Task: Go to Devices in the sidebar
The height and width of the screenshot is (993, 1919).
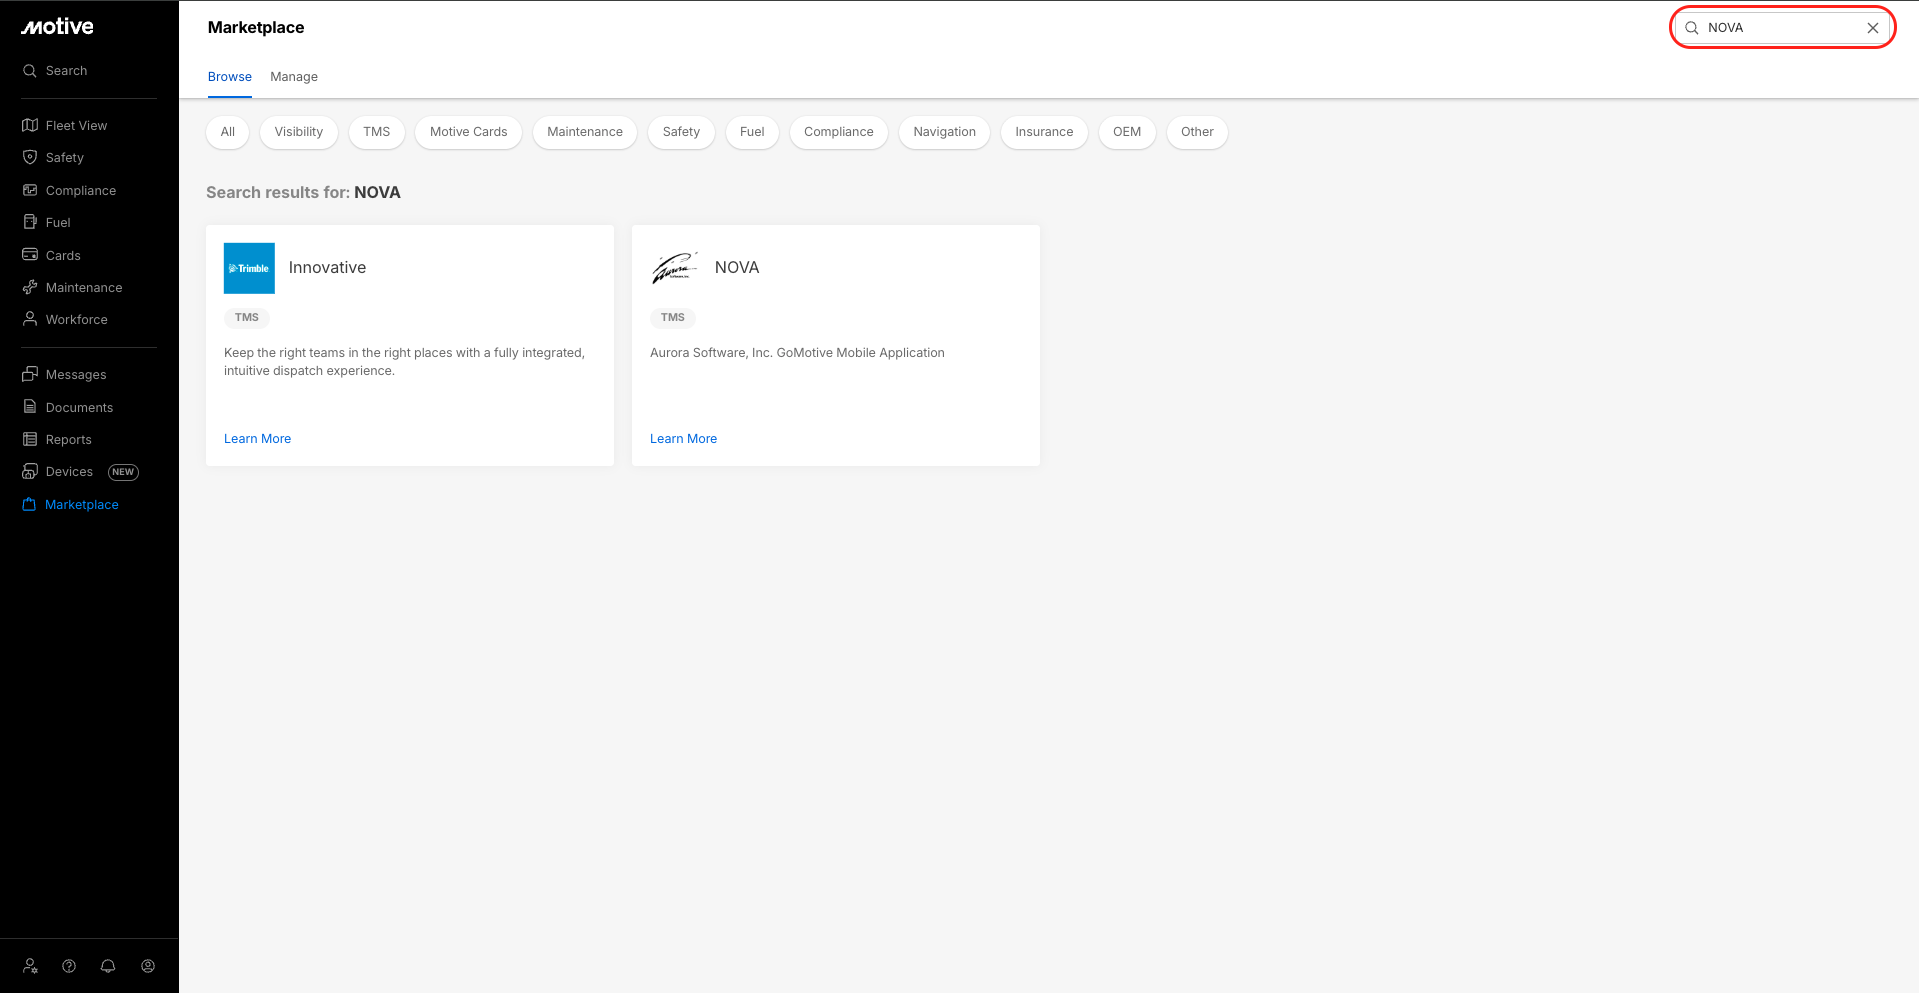Action: (x=69, y=472)
